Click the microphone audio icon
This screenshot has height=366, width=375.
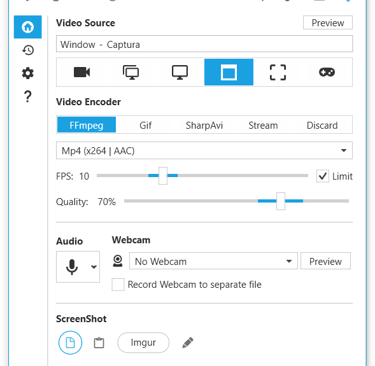pyautogui.click(x=72, y=267)
